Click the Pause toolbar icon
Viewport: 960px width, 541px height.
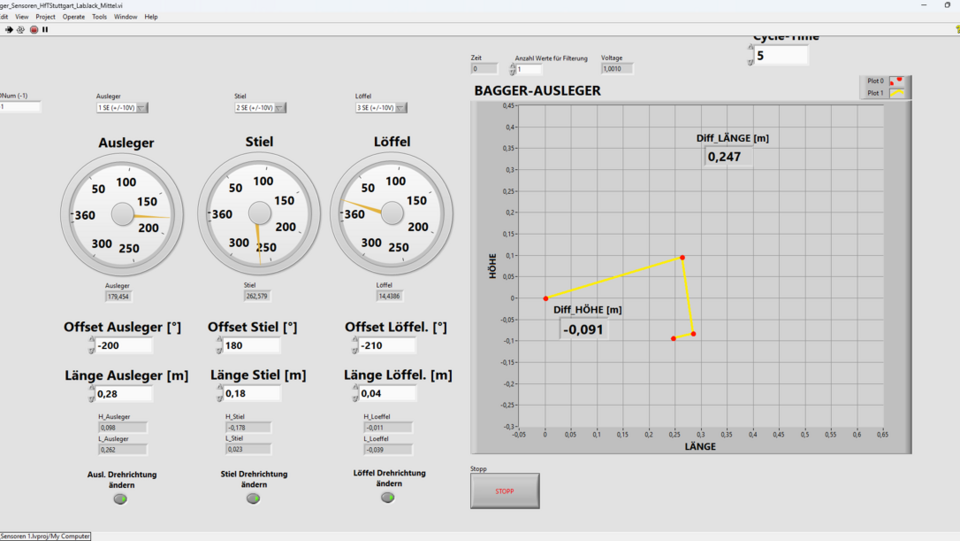(x=45, y=29)
